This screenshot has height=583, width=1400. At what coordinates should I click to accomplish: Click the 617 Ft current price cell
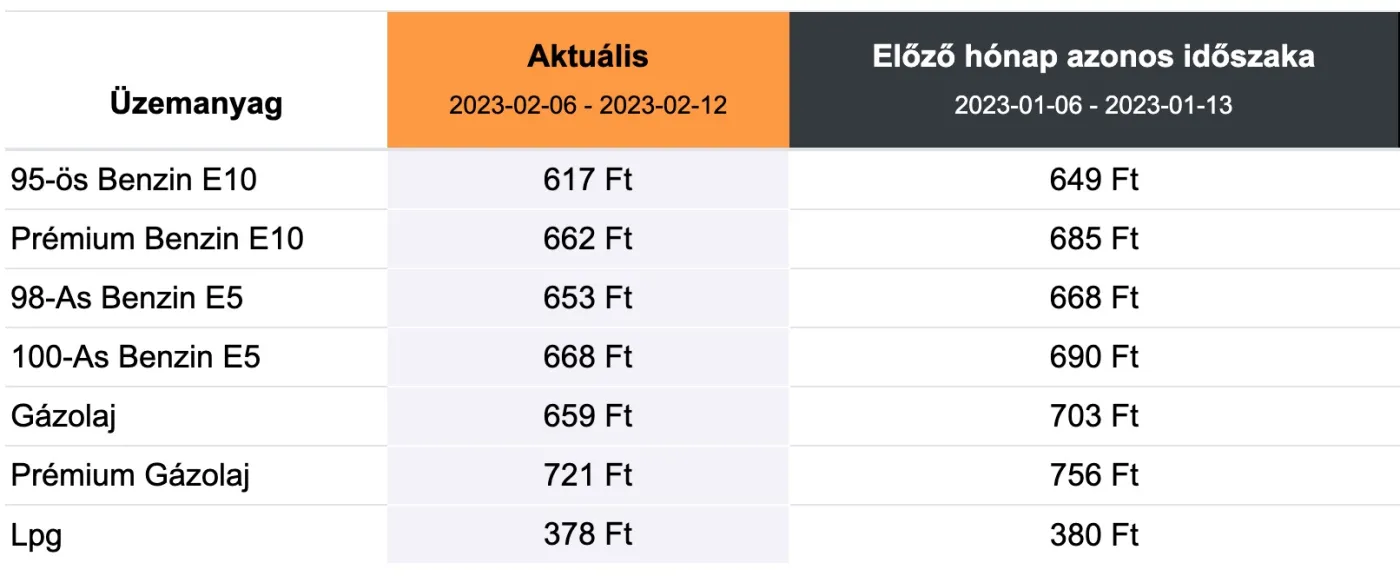click(x=588, y=180)
